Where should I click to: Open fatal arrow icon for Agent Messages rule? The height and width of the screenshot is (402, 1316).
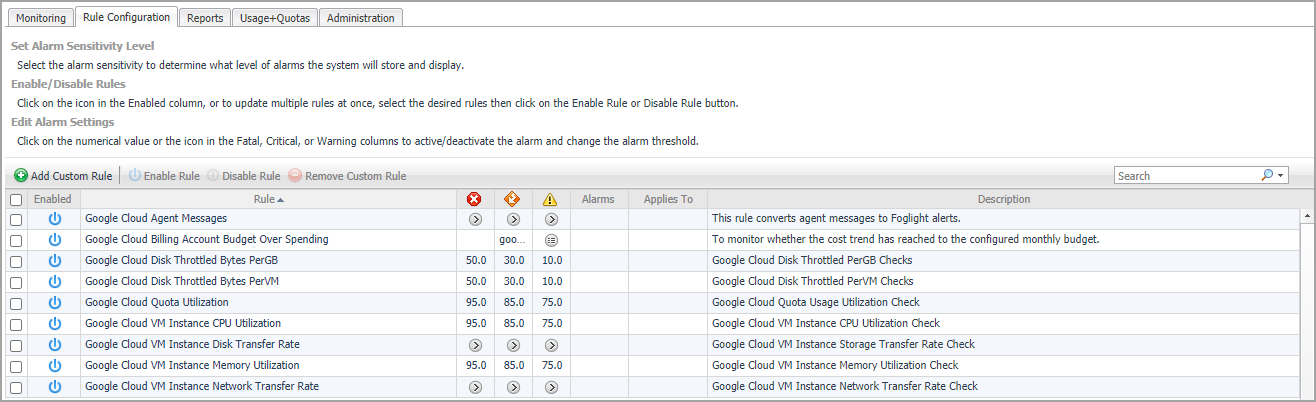coord(475,218)
